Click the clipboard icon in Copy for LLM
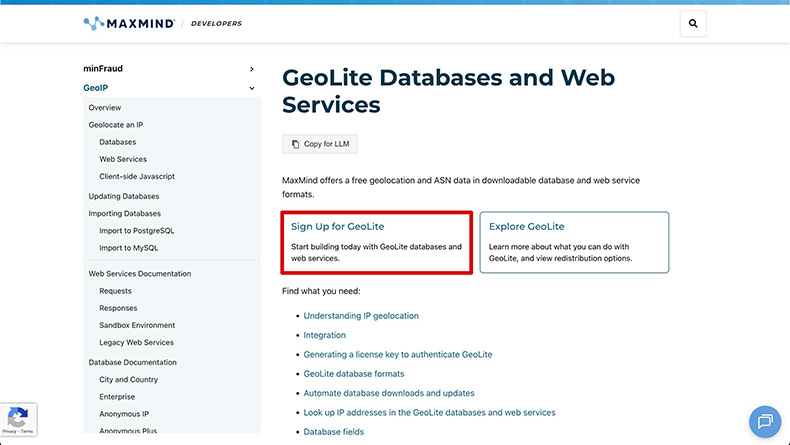The height and width of the screenshot is (445, 790). point(296,144)
